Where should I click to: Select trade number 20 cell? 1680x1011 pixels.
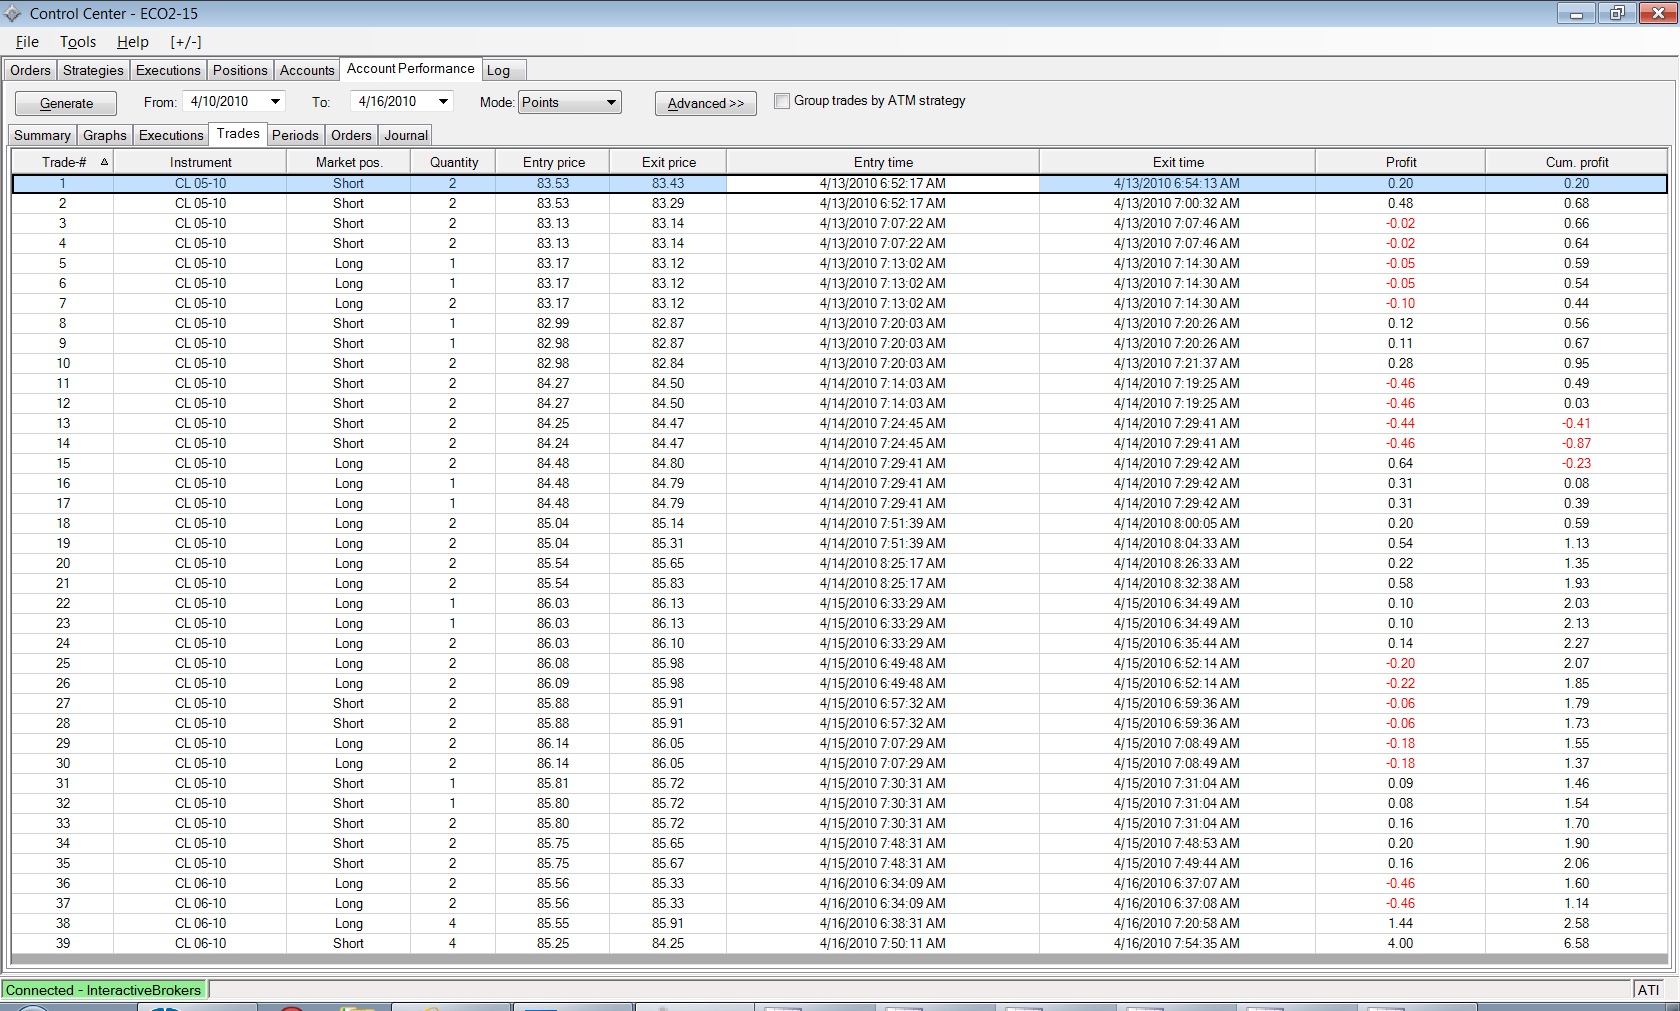[62, 563]
